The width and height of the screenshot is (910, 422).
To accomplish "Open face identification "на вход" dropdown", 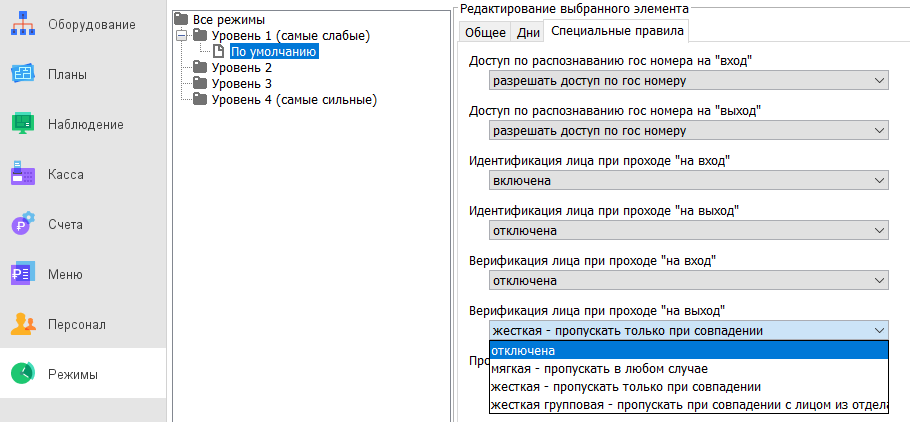I will (688, 180).
